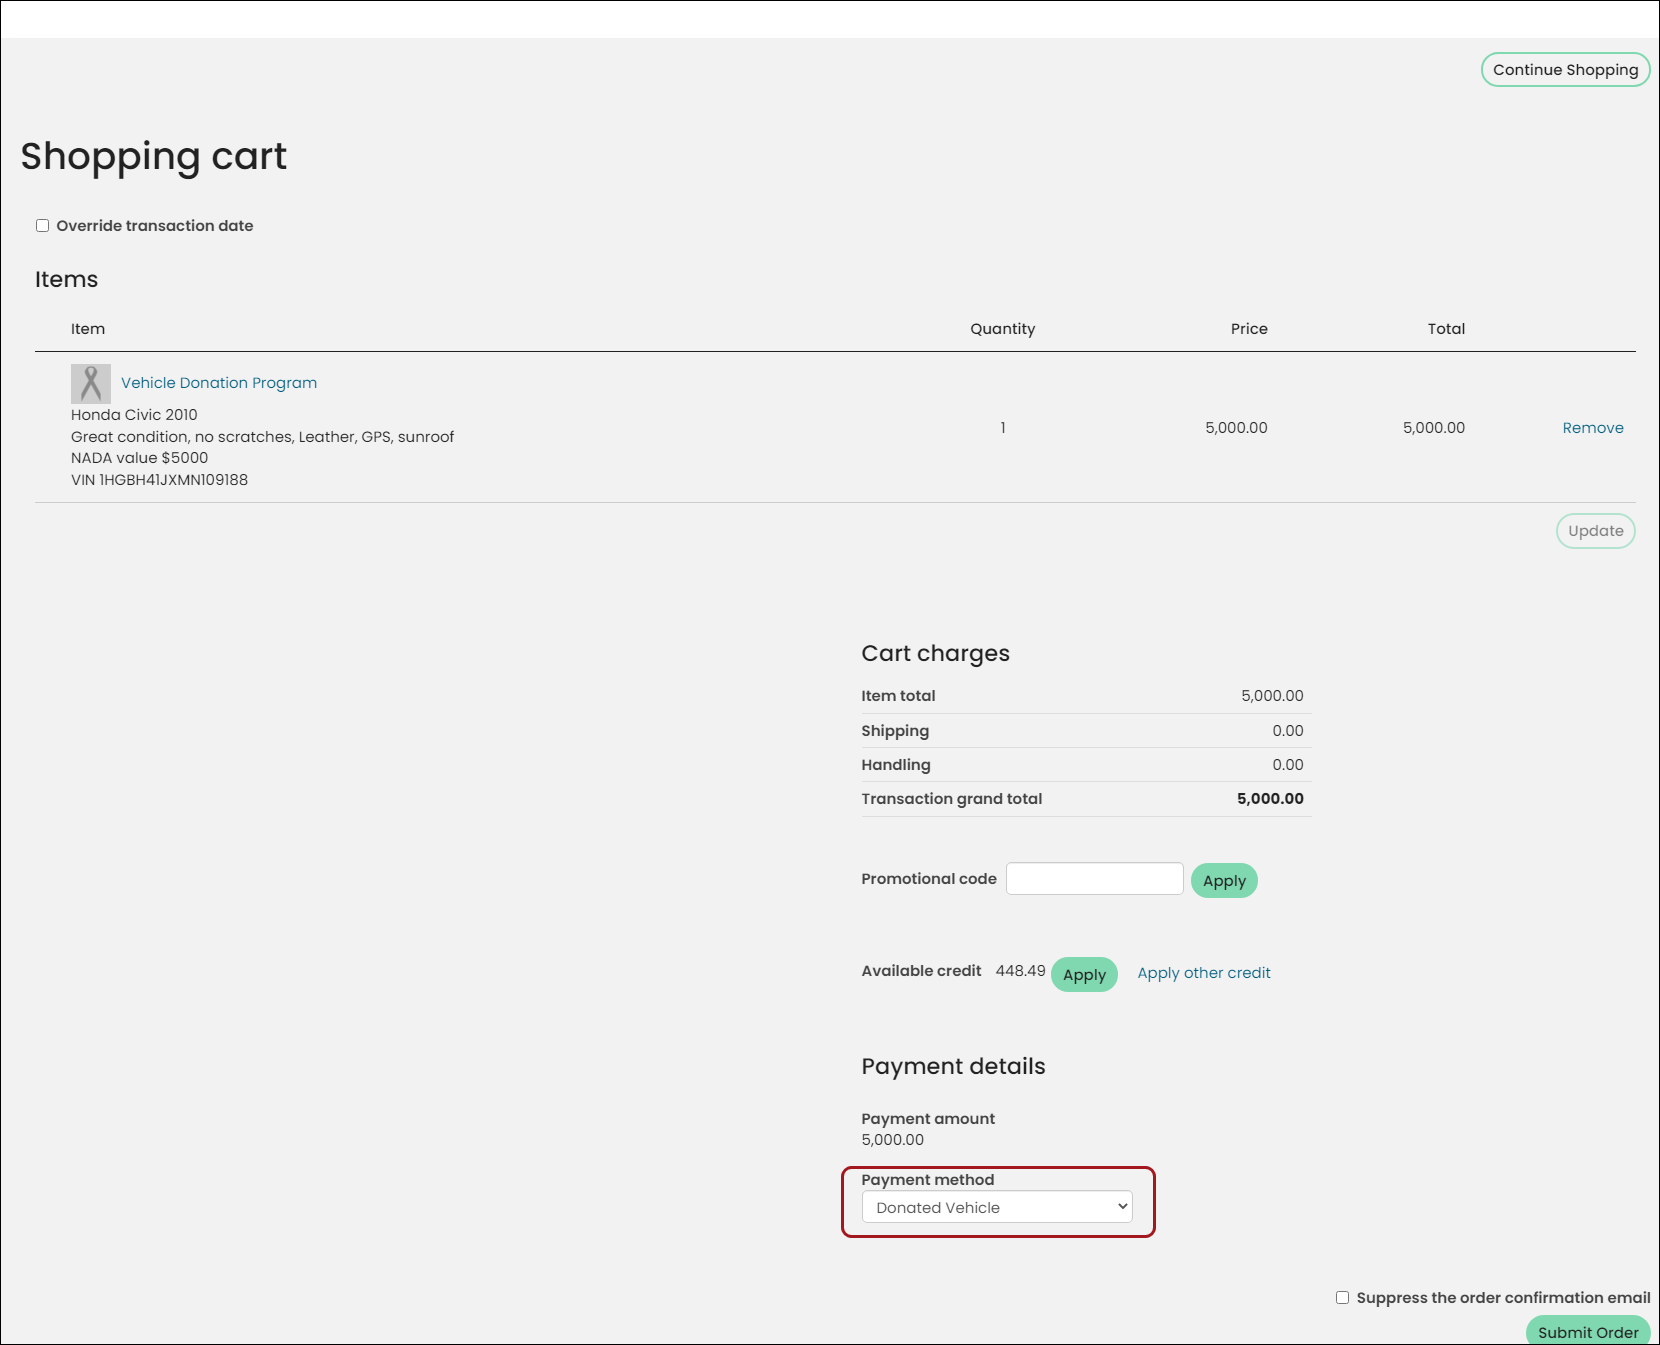Submit the order
This screenshot has height=1345, width=1660.
coord(1588,1331)
